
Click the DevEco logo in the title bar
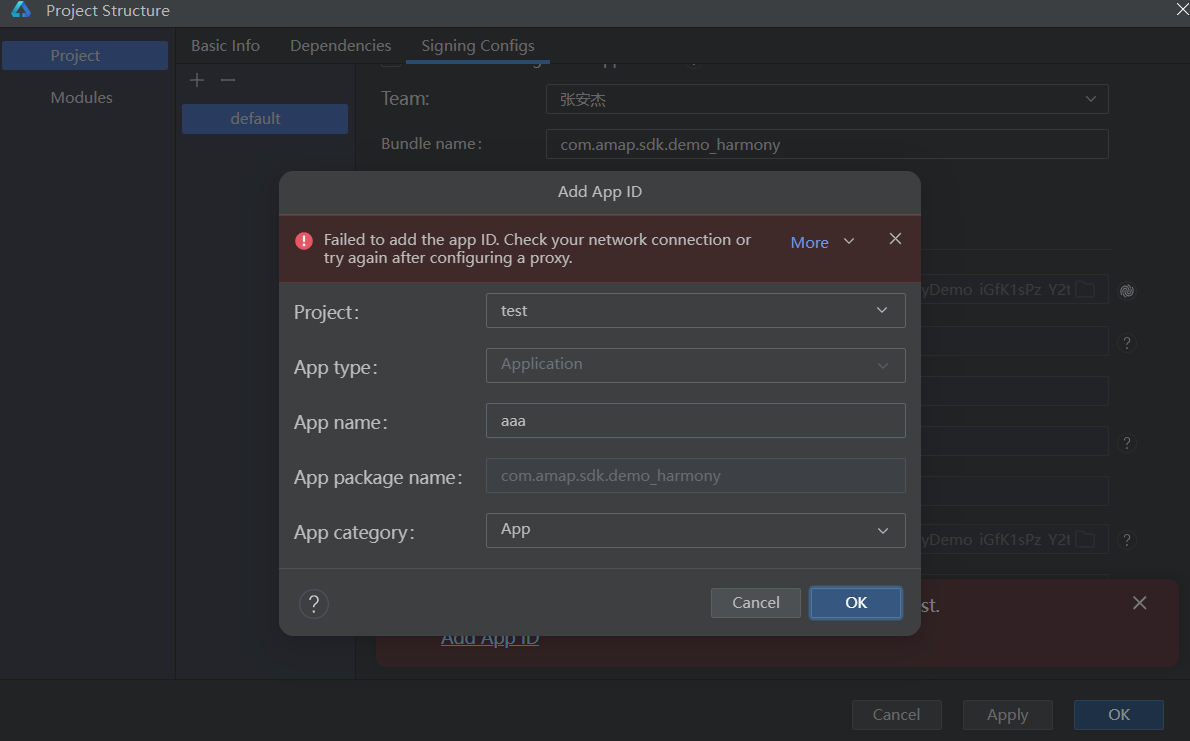21,11
